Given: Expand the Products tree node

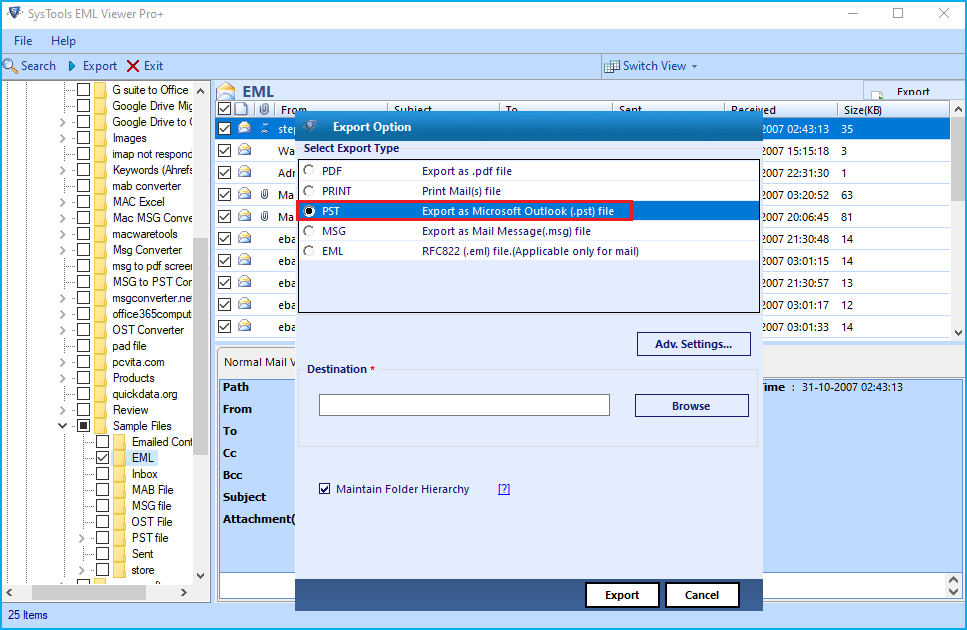Looking at the screenshot, I should 62,378.
